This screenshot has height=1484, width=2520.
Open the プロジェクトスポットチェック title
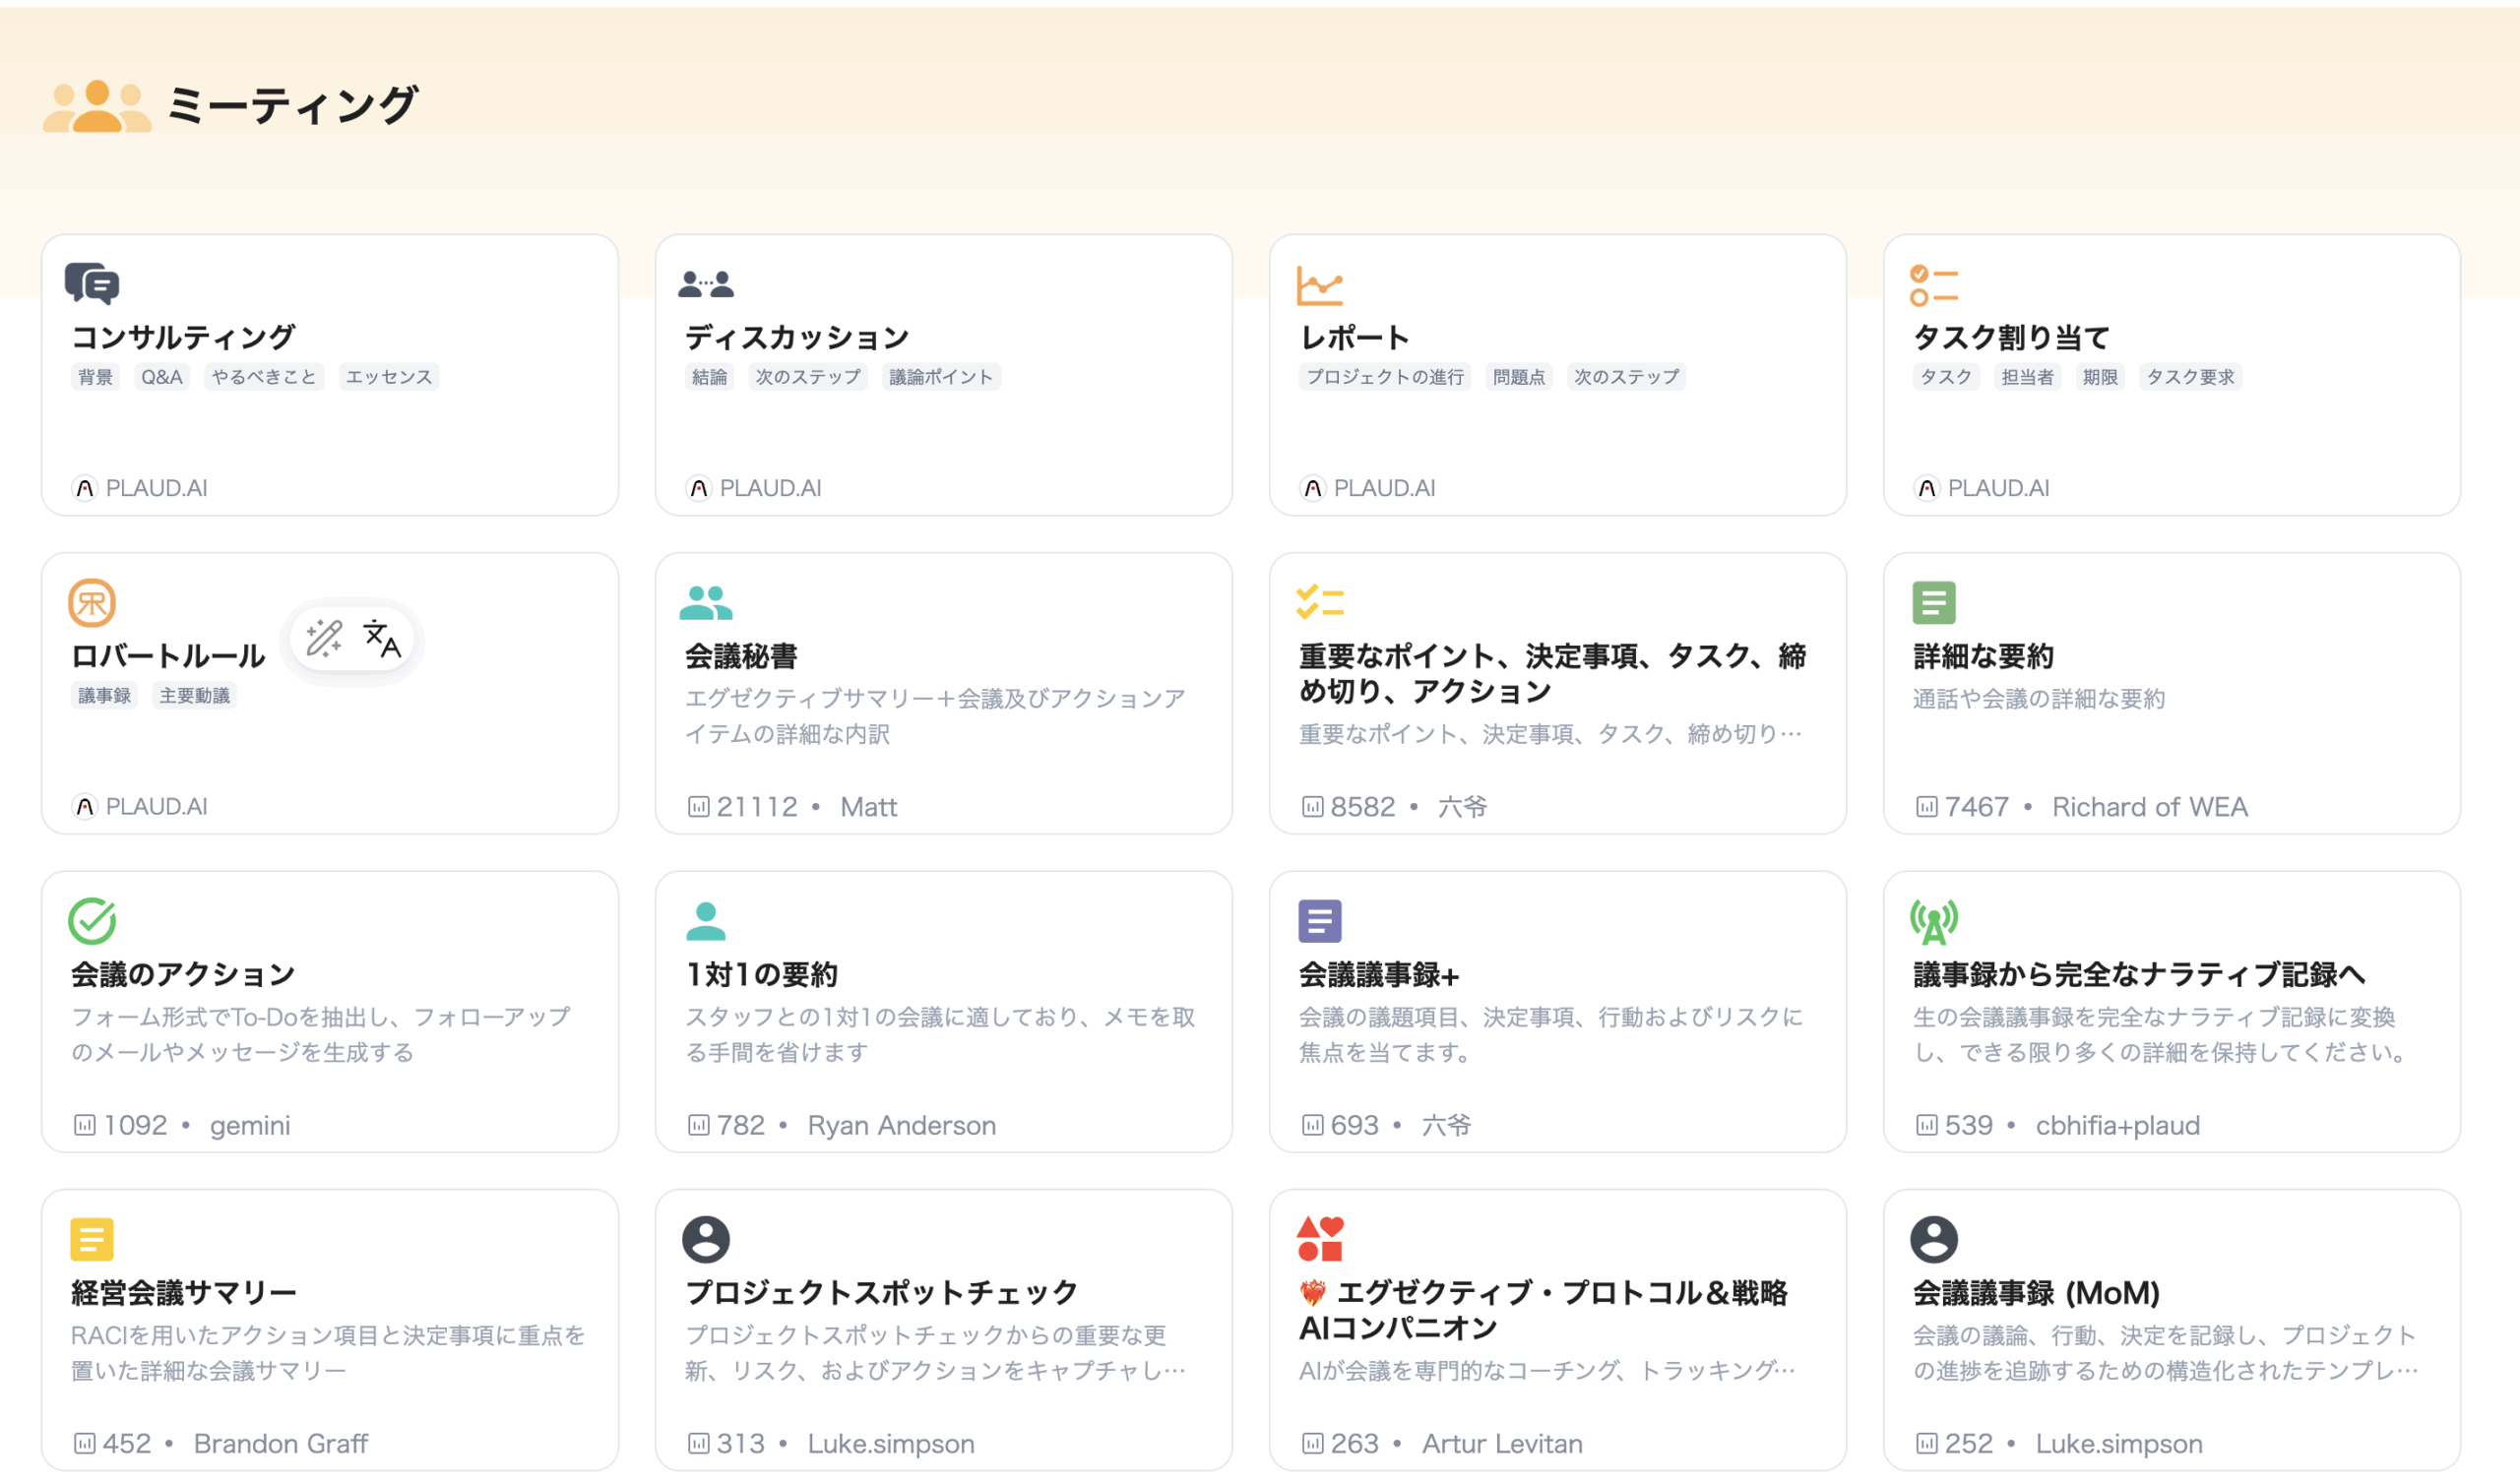point(881,1292)
